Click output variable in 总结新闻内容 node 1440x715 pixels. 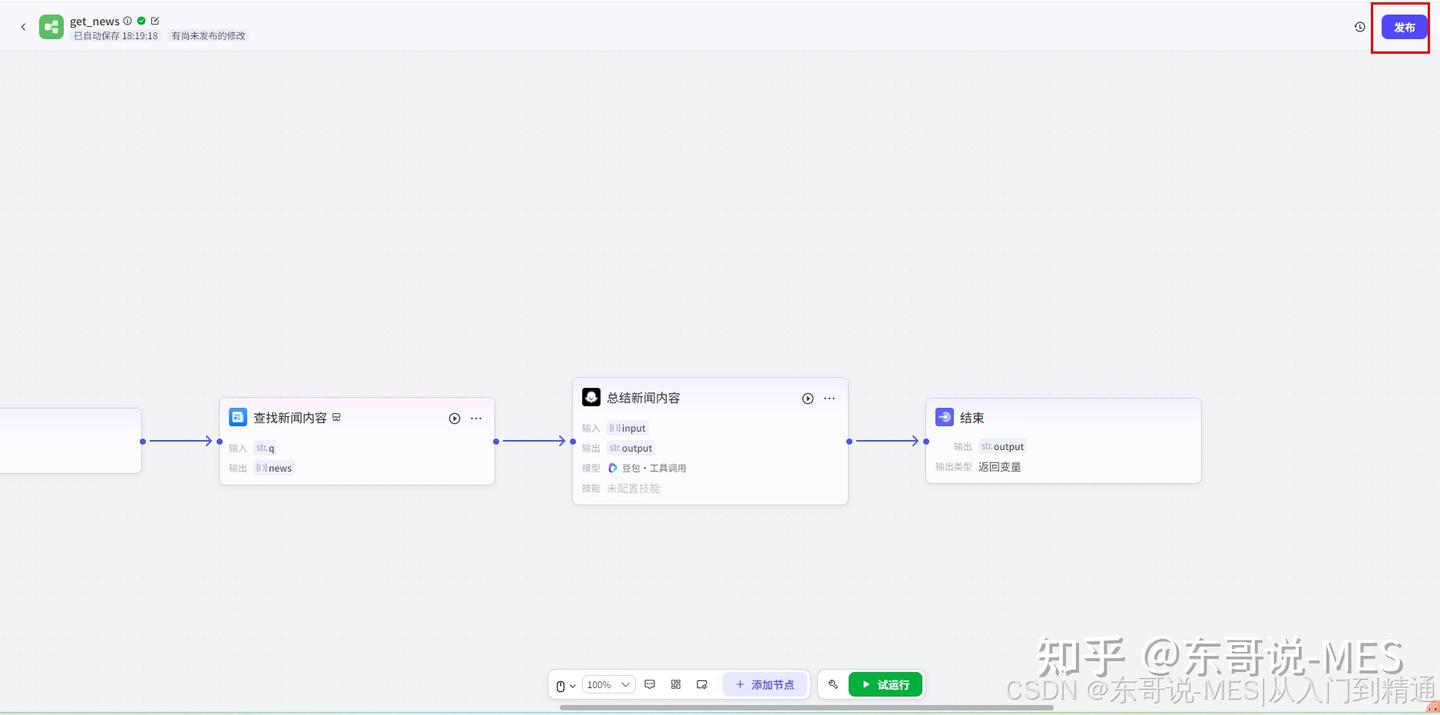pyautogui.click(x=631, y=448)
